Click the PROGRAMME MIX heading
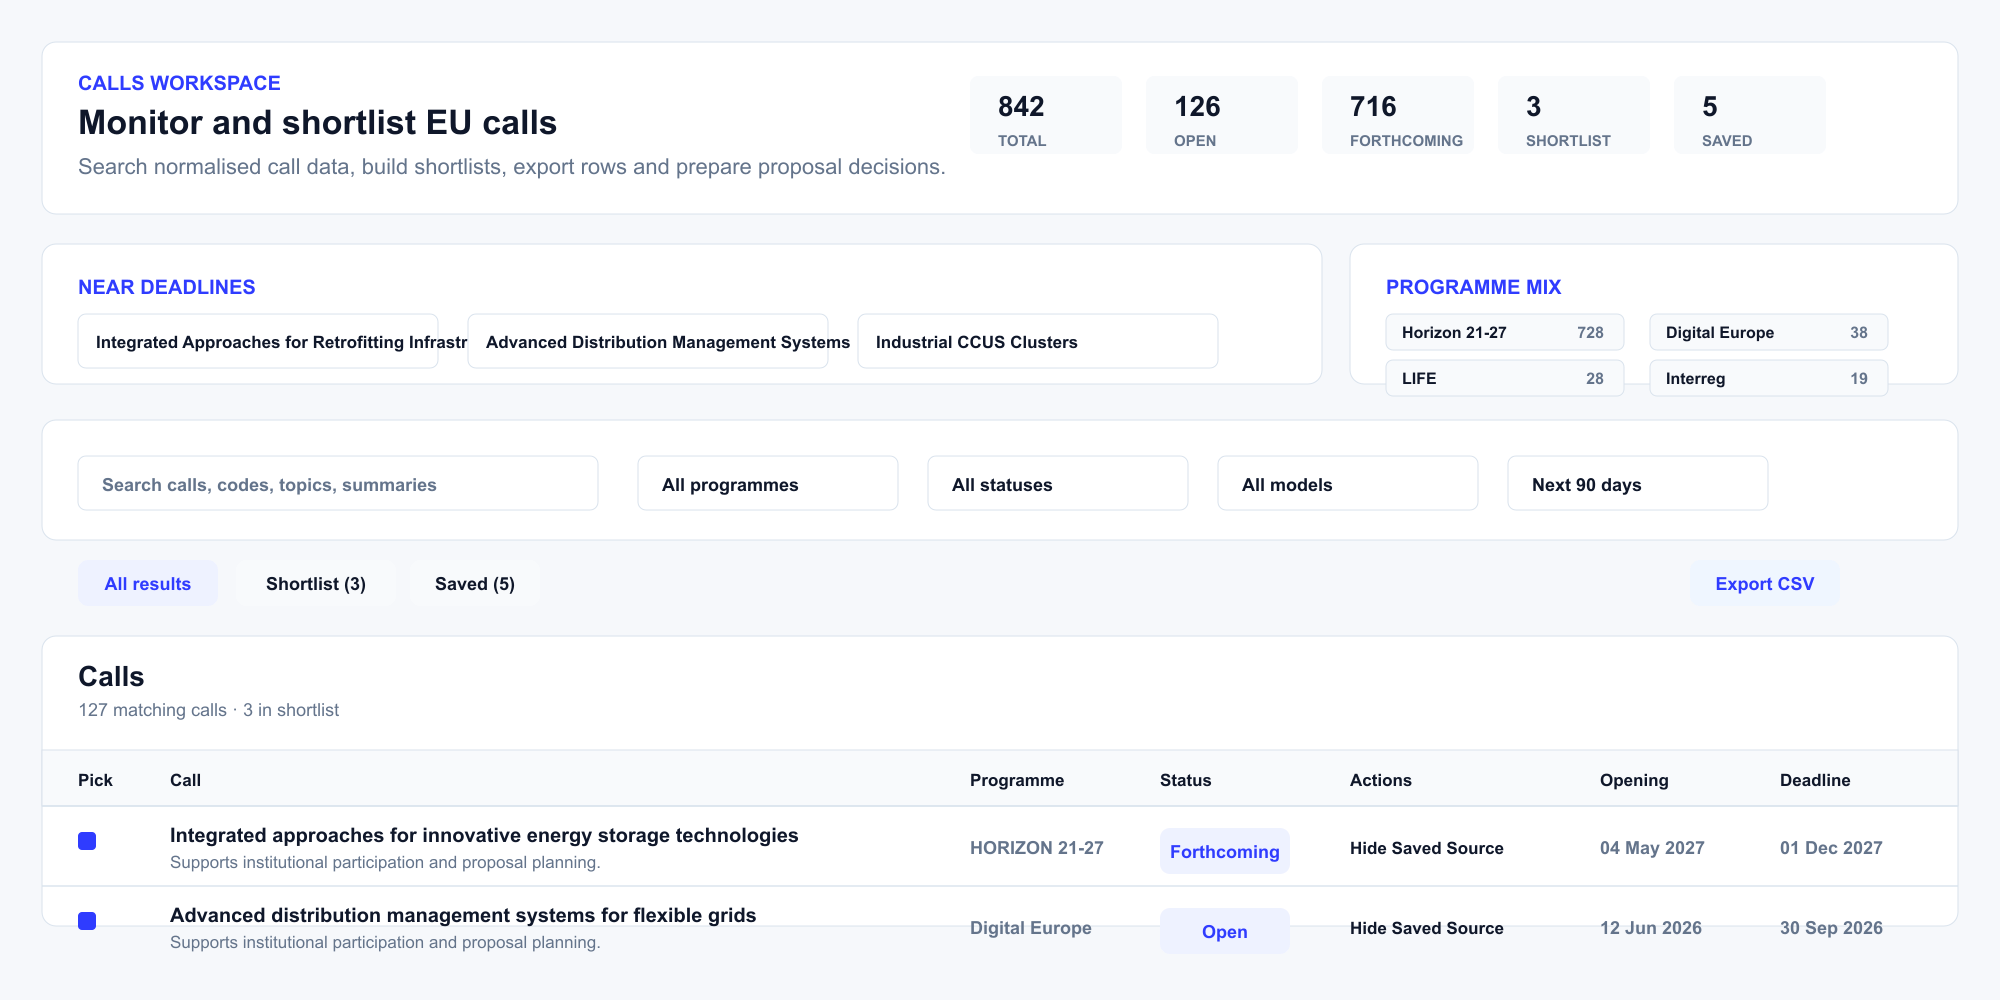The width and height of the screenshot is (2000, 1000). click(x=1474, y=287)
